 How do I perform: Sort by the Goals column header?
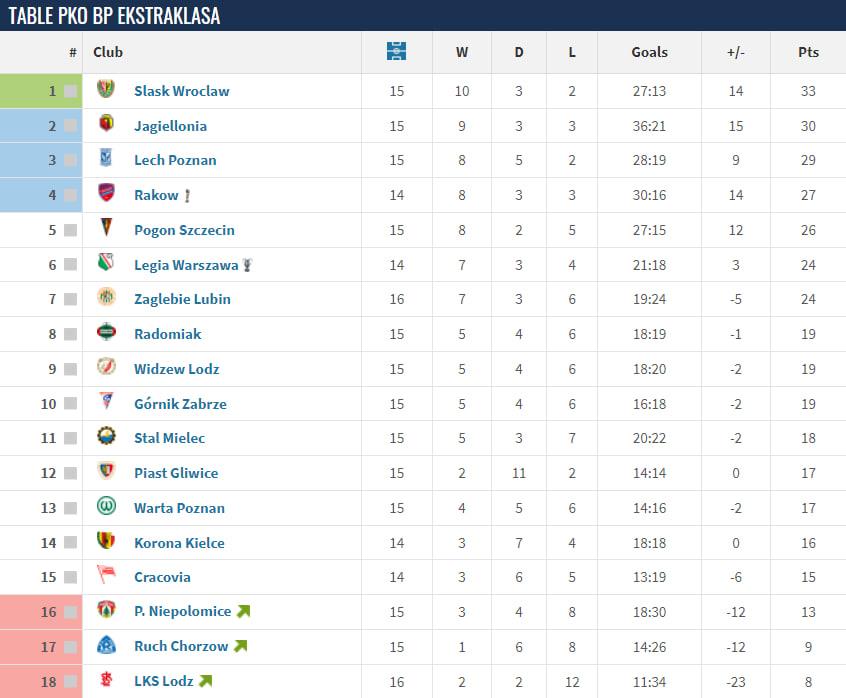(649, 52)
